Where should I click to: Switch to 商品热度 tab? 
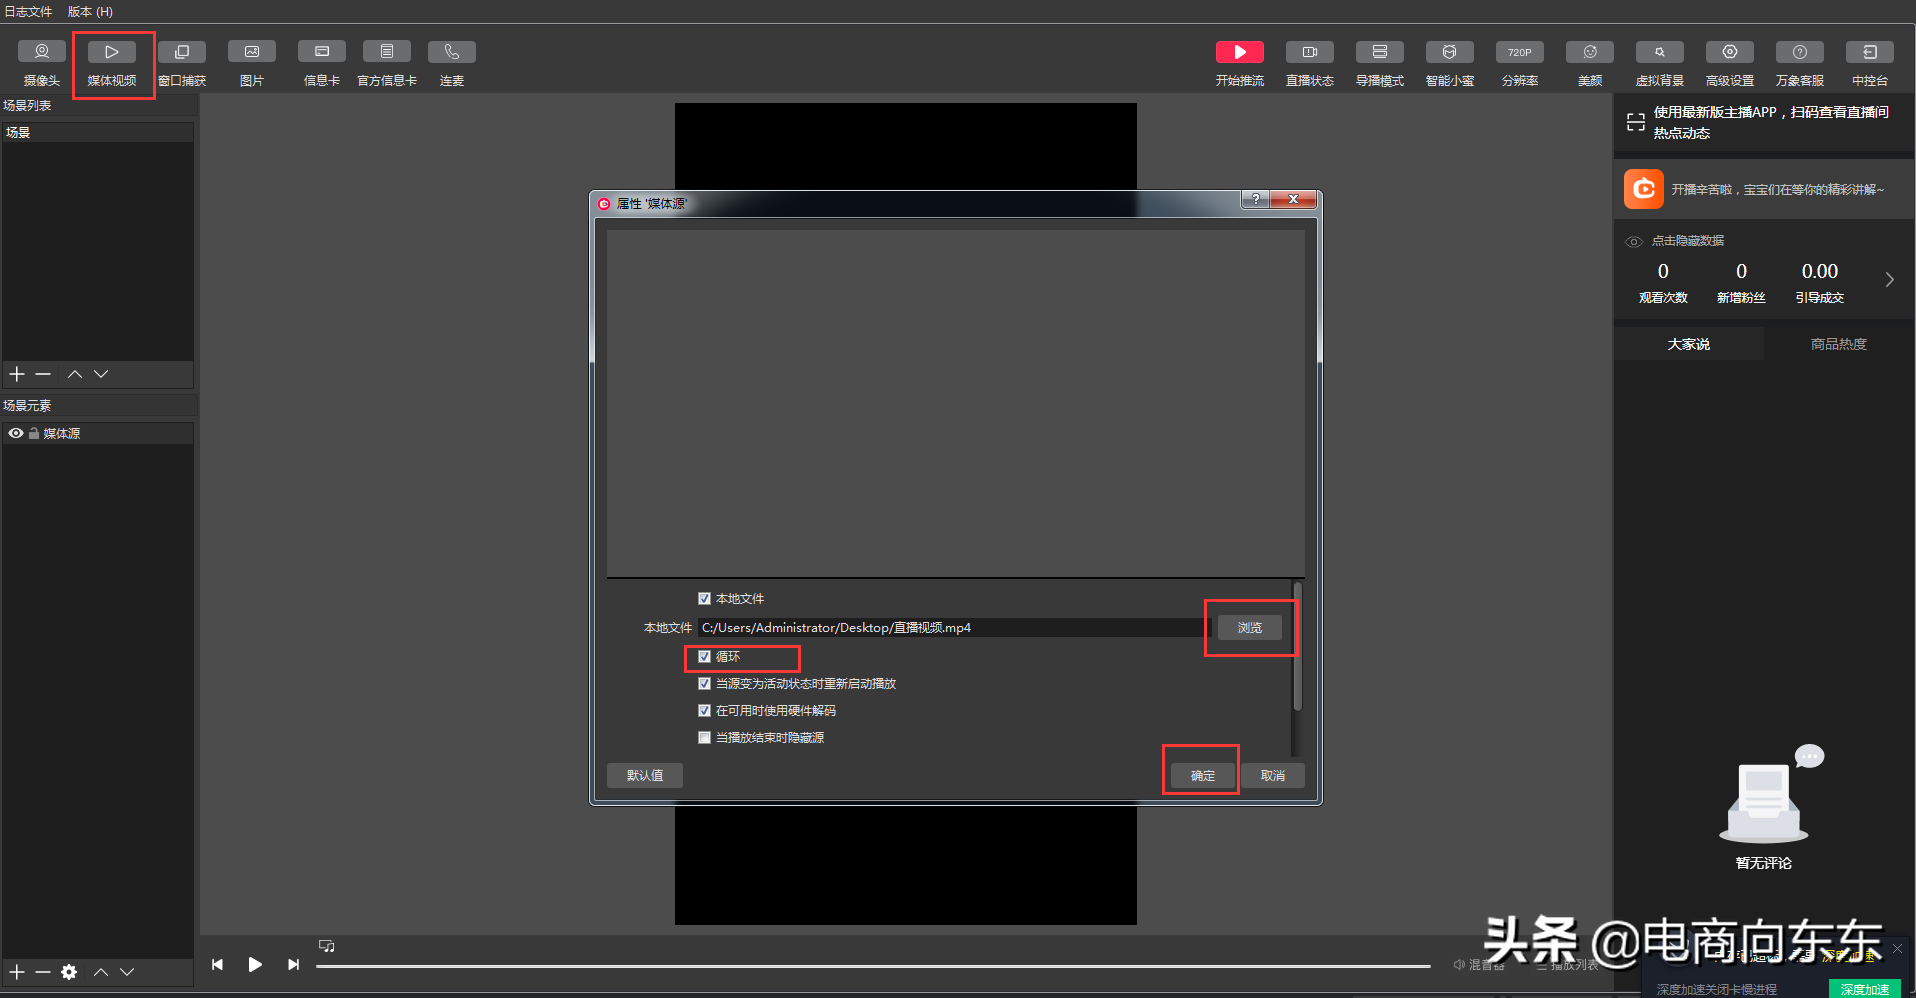tap(1839, 344)
